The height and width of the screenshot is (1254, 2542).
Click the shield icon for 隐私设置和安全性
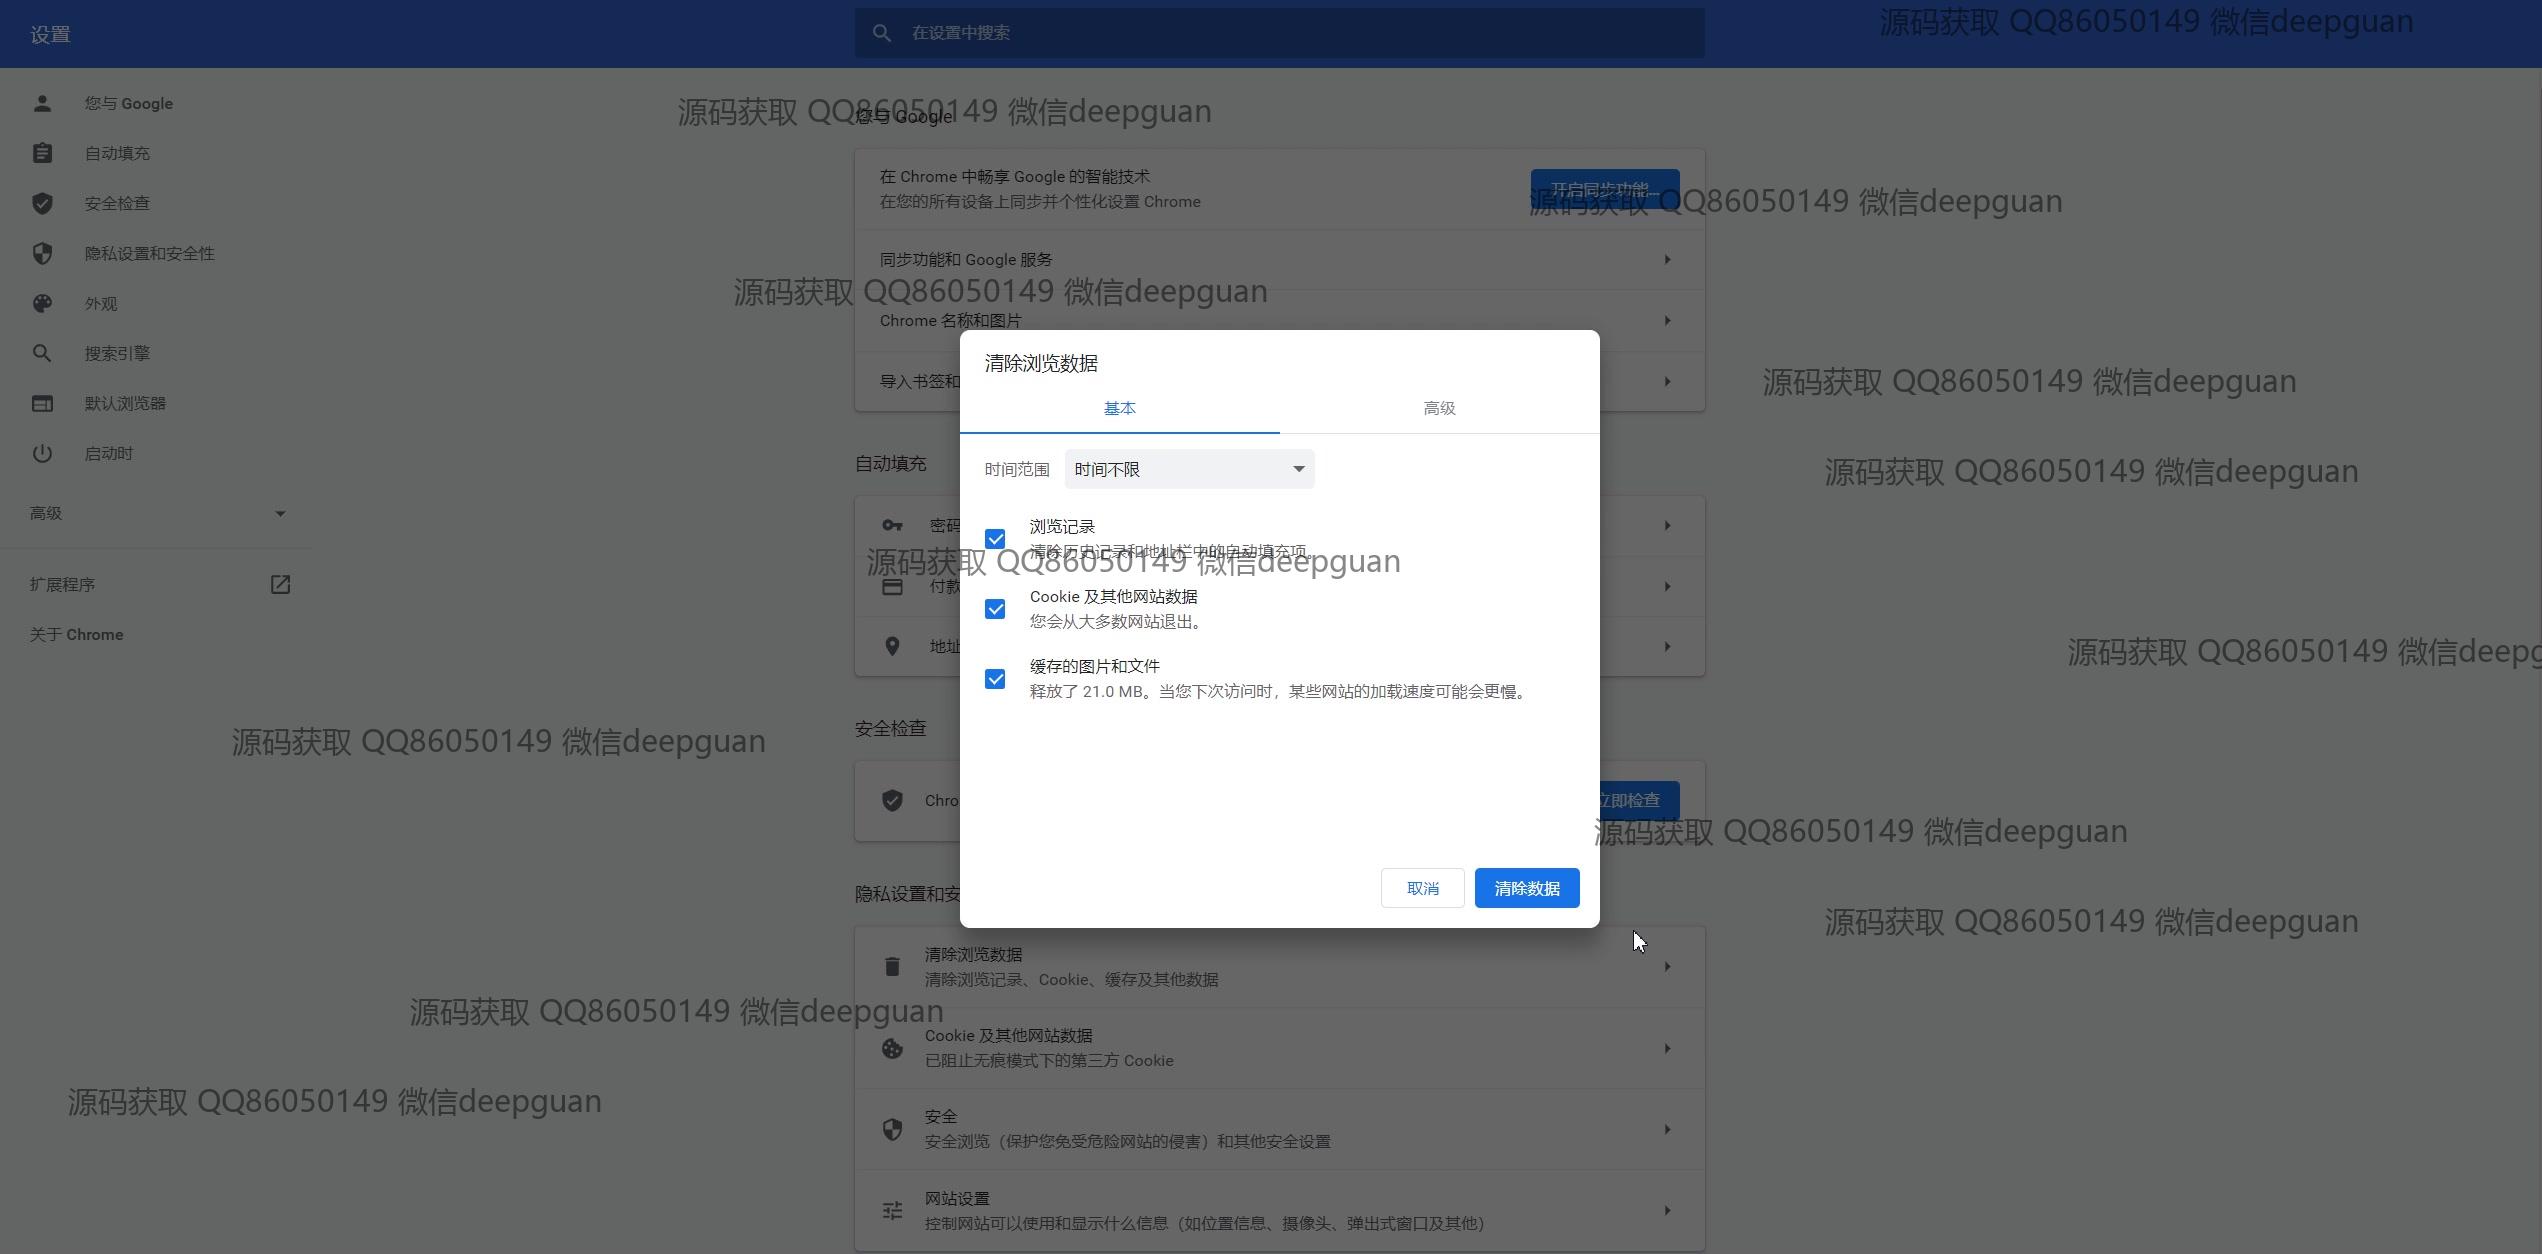(42, 253)
